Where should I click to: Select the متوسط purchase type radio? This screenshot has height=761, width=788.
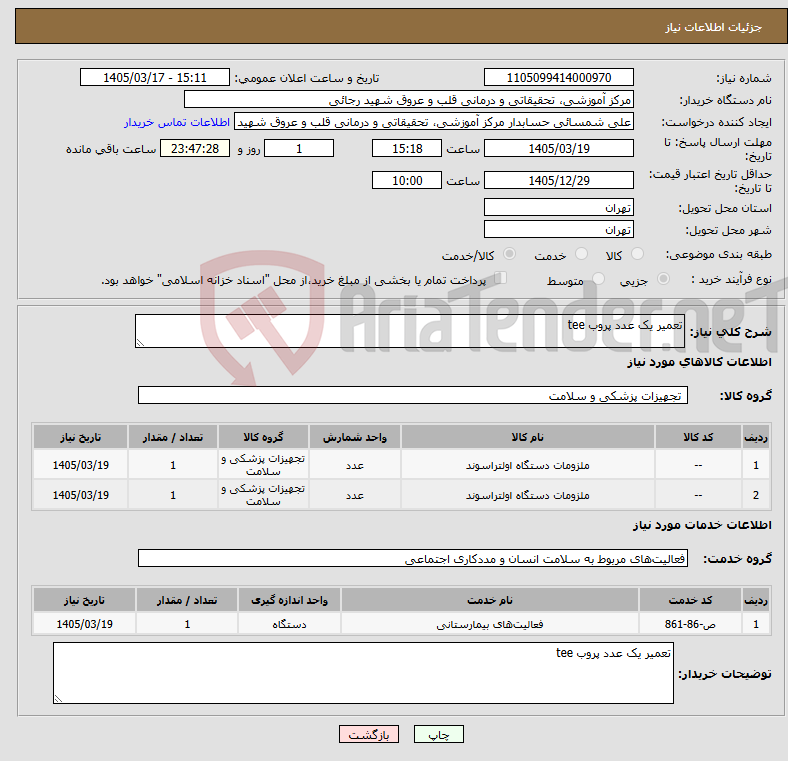pos(598,278)
